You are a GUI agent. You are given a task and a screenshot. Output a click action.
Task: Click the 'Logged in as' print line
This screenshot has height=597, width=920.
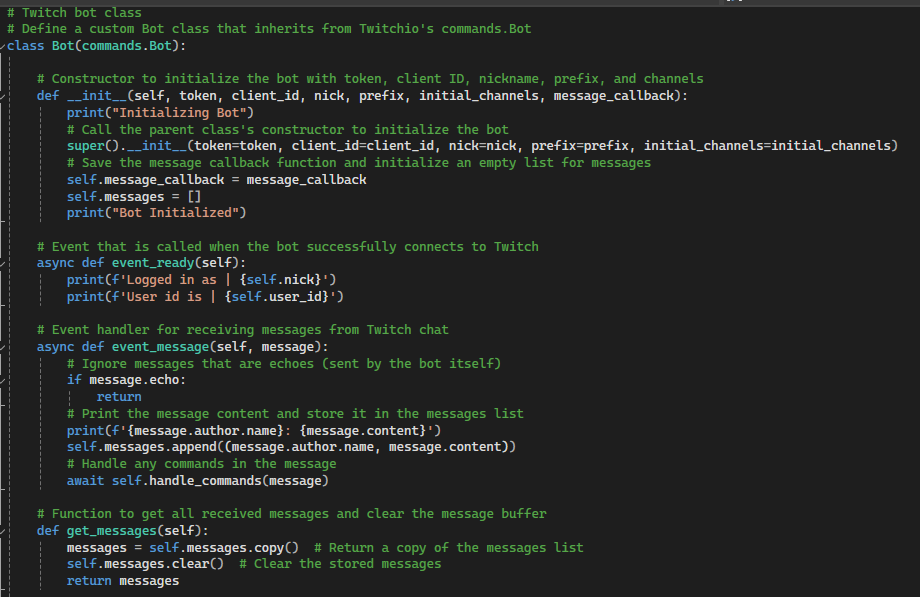click(201, 280)
